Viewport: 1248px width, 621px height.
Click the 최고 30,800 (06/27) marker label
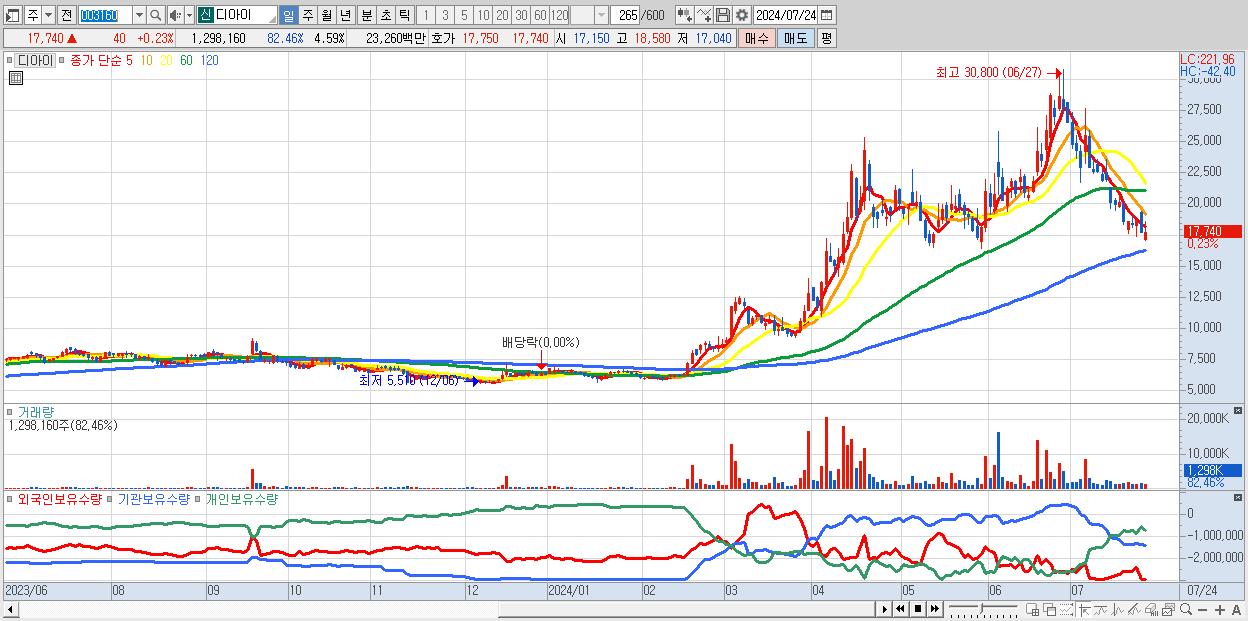click(988, 73)
